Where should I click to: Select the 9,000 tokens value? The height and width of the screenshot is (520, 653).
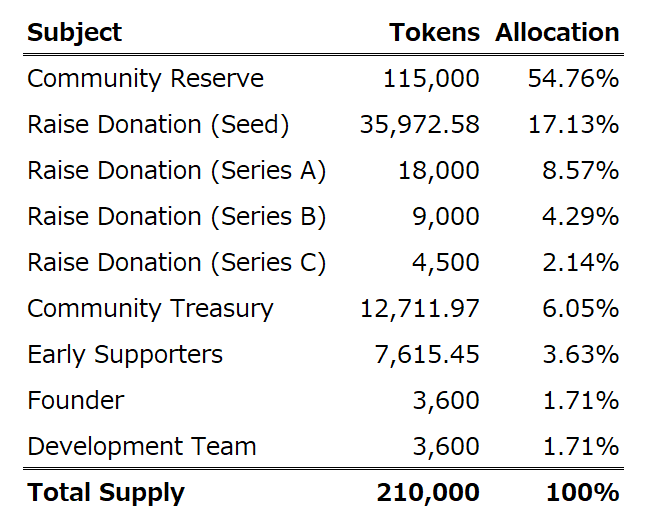coord(444,217)
